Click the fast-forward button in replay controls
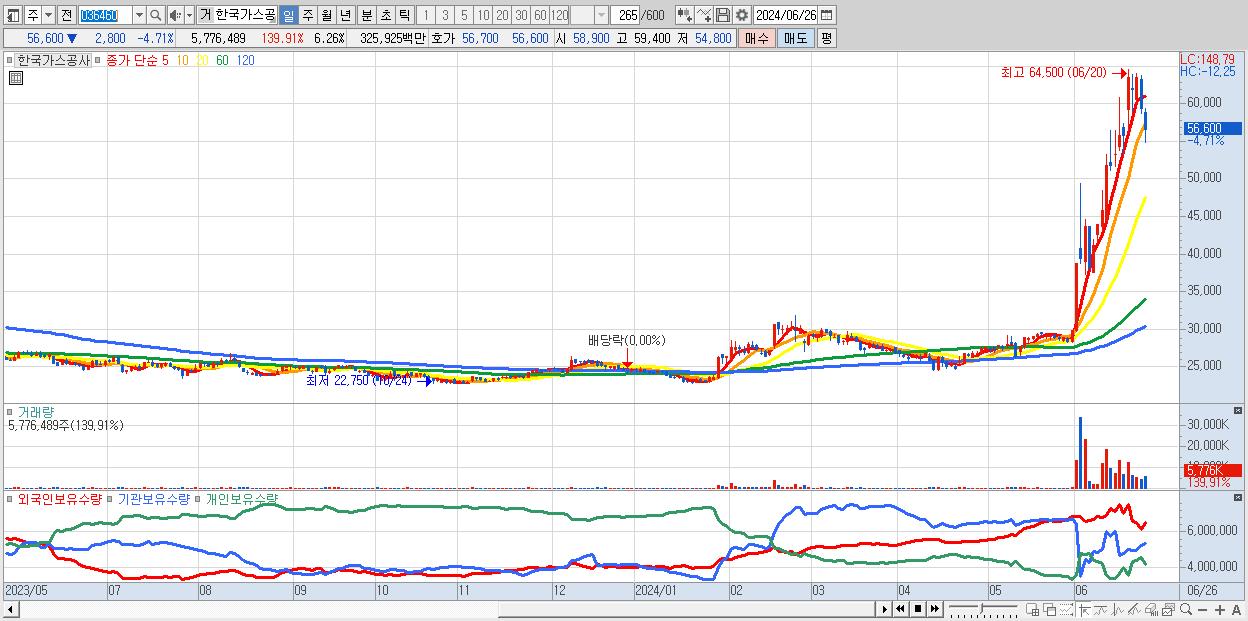 coord(935,609)
